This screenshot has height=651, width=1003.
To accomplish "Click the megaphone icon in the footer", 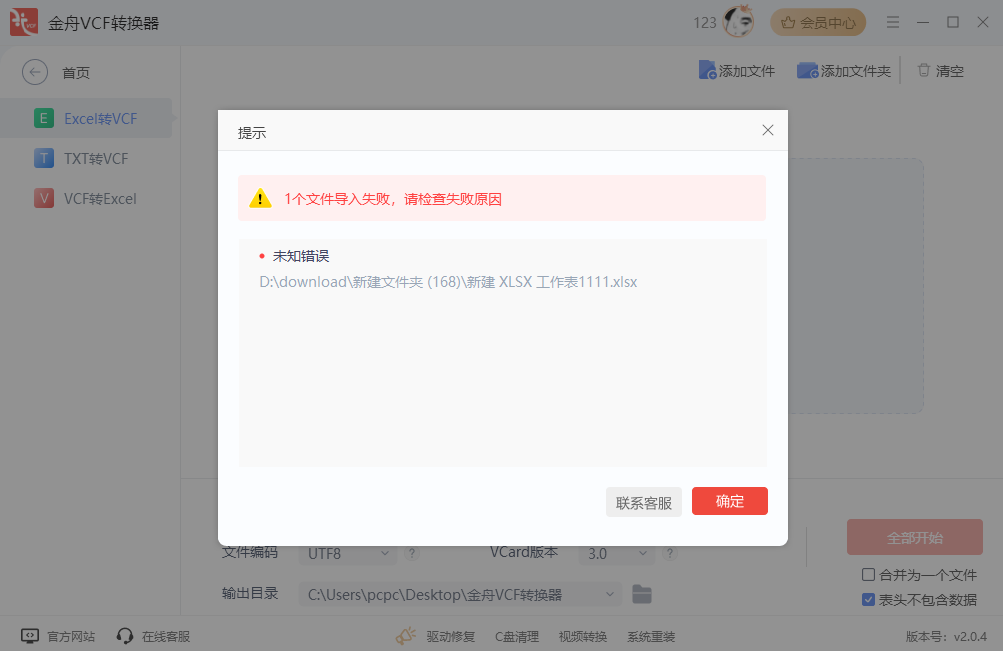I will [x=406, y=636].
